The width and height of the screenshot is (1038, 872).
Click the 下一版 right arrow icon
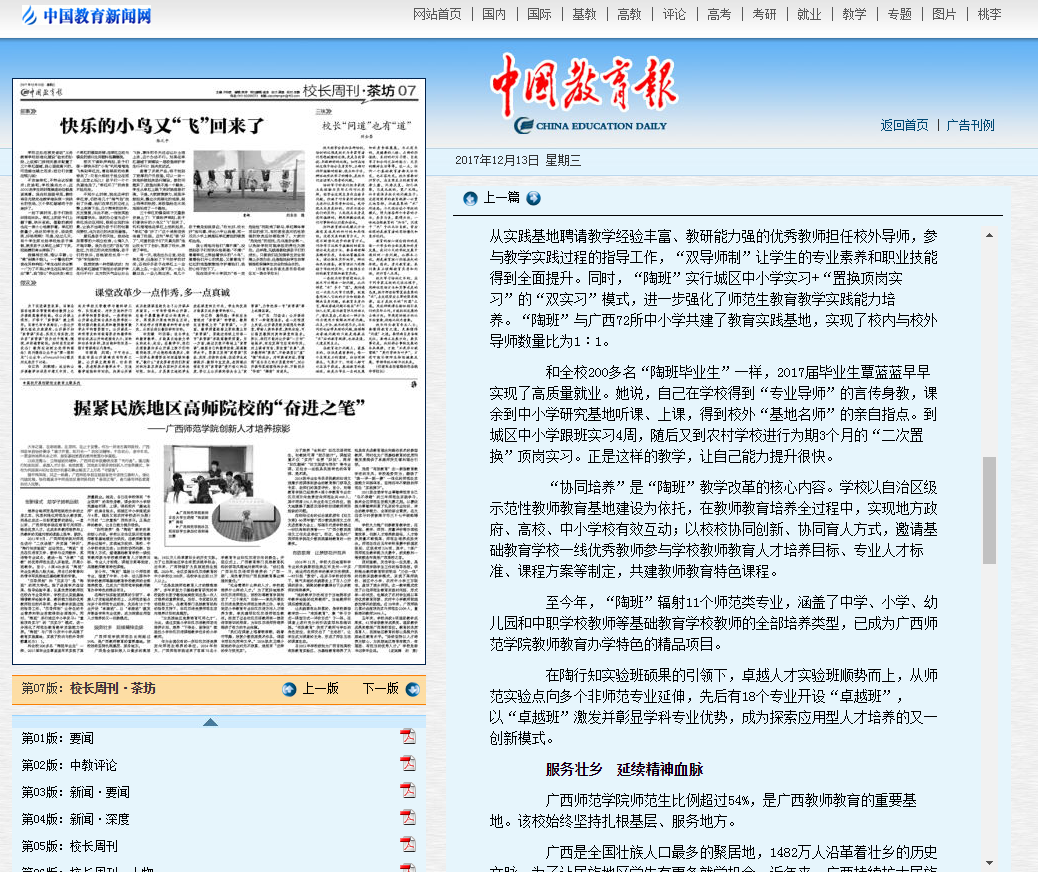click(x=412, y=689)
